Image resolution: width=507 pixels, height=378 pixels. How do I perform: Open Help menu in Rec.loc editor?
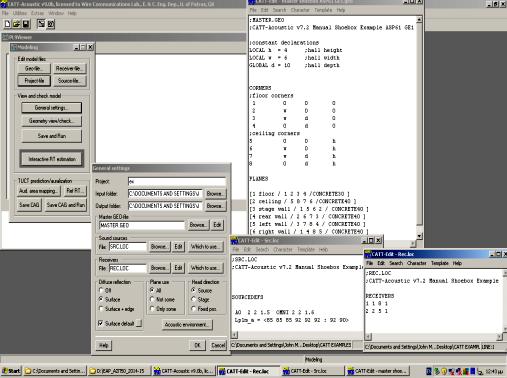coord(457,263)
